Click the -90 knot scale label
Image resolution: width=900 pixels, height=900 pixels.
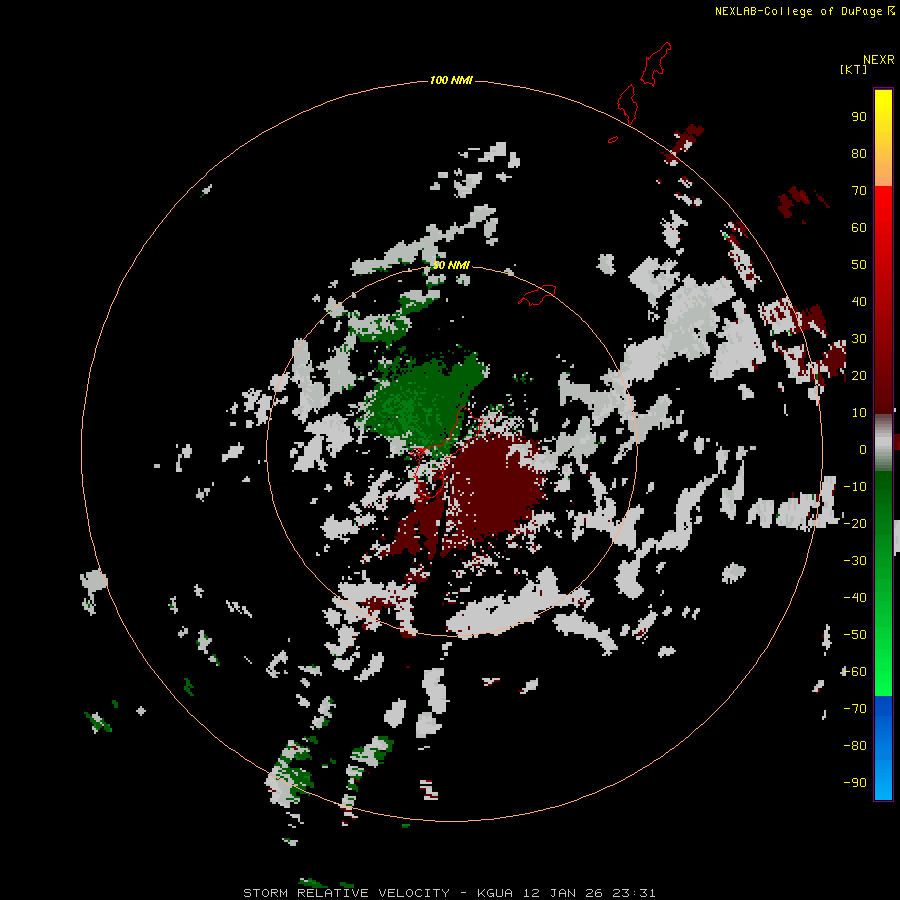[x=855, y=783]
